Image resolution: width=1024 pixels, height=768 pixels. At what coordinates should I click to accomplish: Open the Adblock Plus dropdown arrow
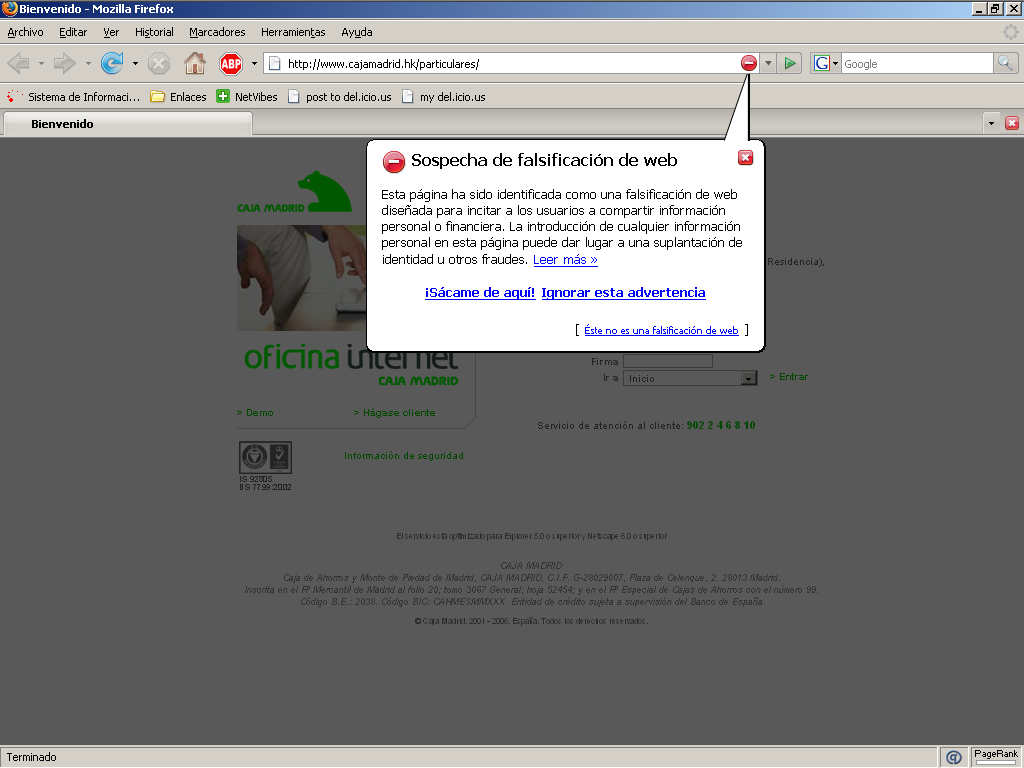pos(254,64)
